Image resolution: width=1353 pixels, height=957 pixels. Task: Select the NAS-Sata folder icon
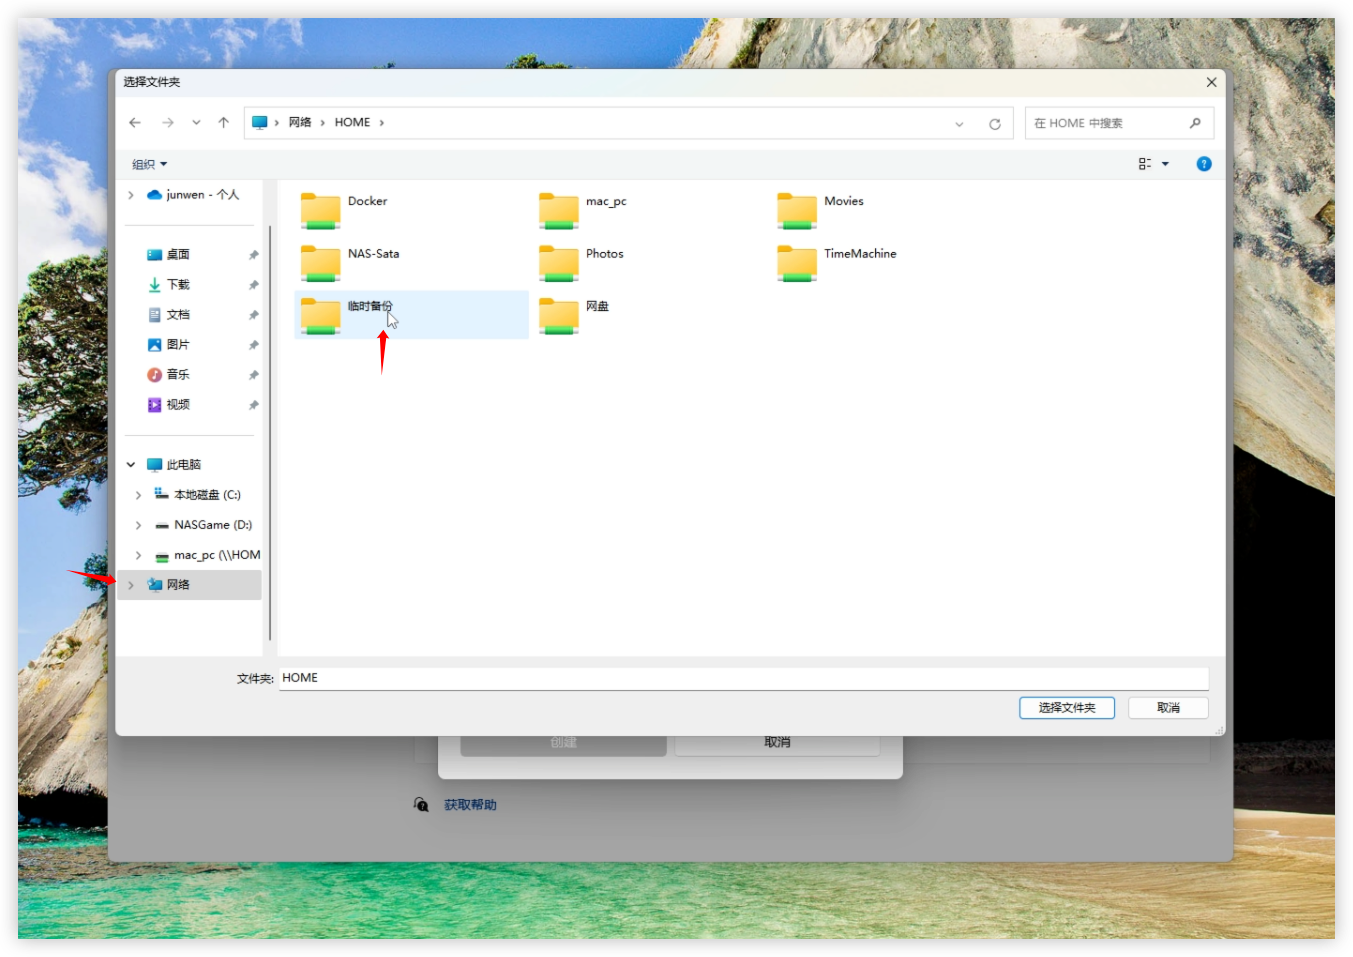[x=320, y=263]
